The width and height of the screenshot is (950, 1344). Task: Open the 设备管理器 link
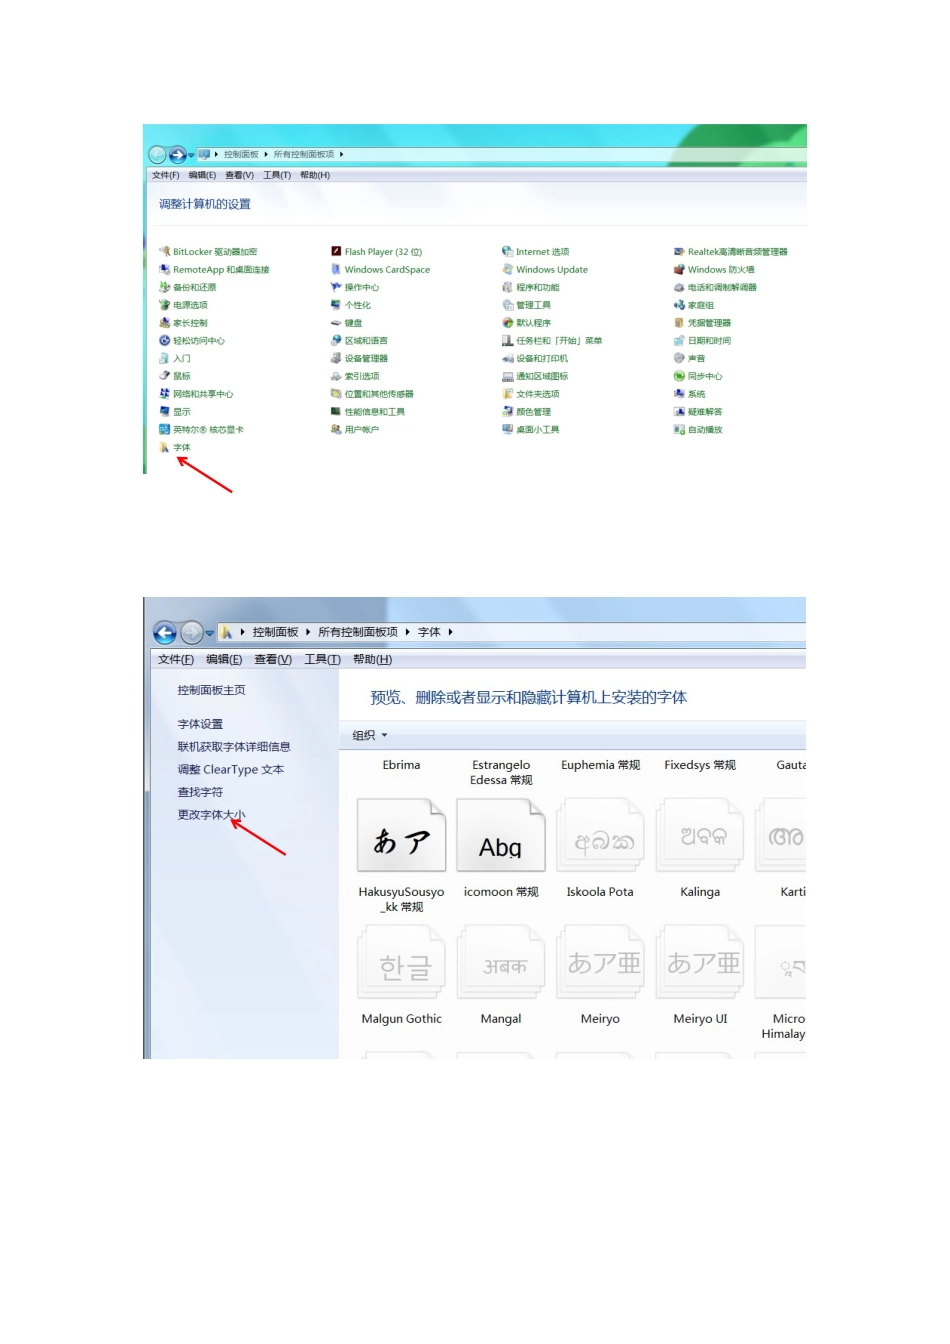(x=366, y=358)
